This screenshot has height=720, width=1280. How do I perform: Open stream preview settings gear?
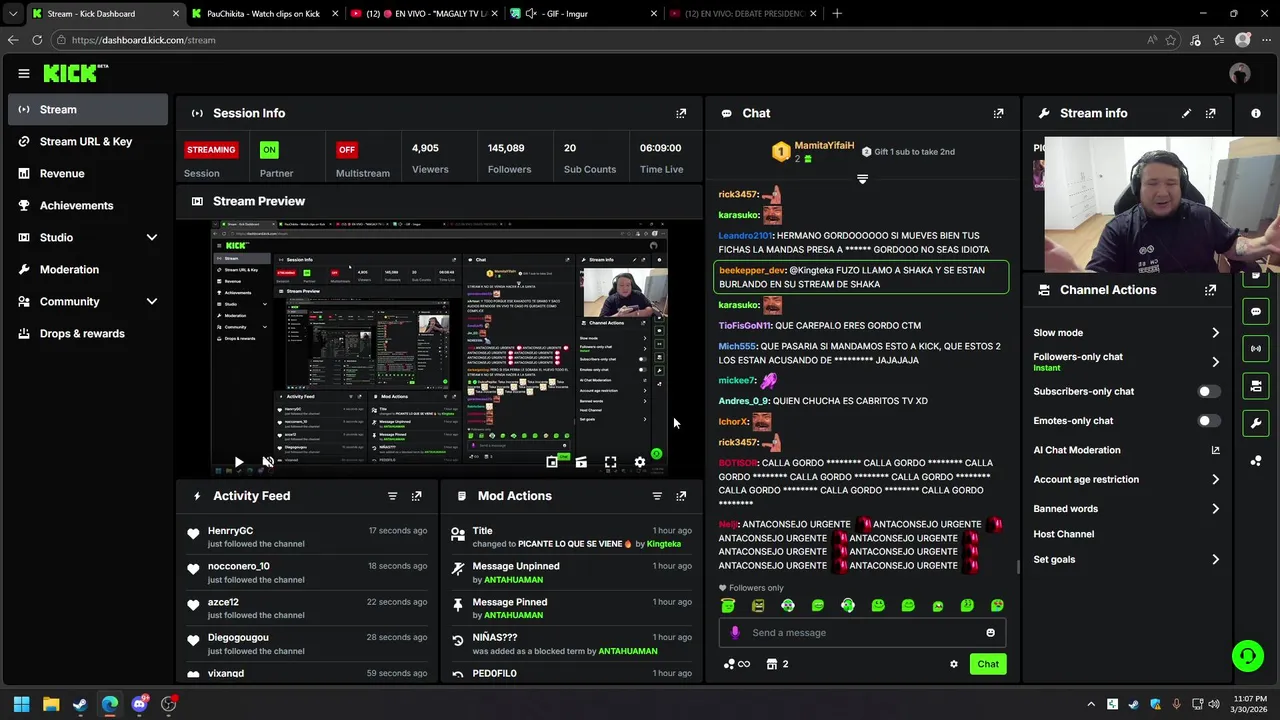[x=640, y=462]
